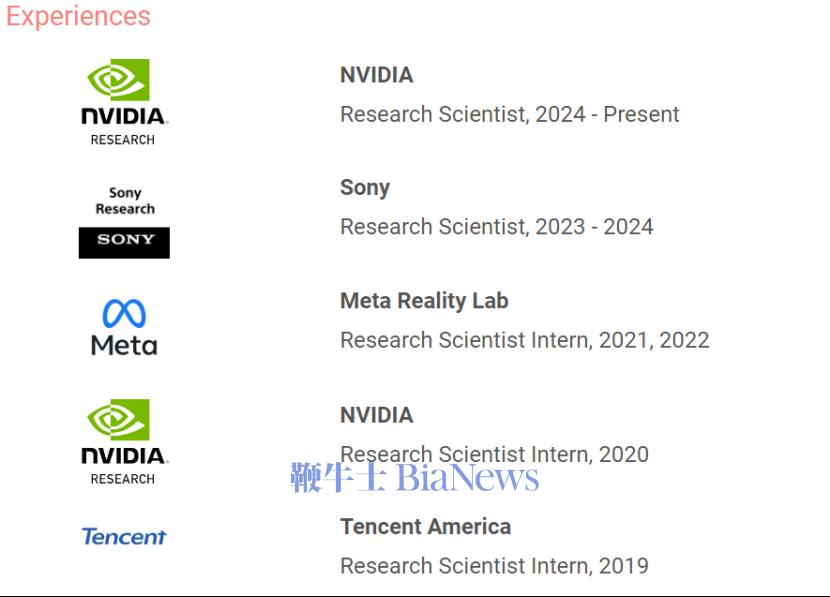Open the Tencent America title

[x=425, y=527]
